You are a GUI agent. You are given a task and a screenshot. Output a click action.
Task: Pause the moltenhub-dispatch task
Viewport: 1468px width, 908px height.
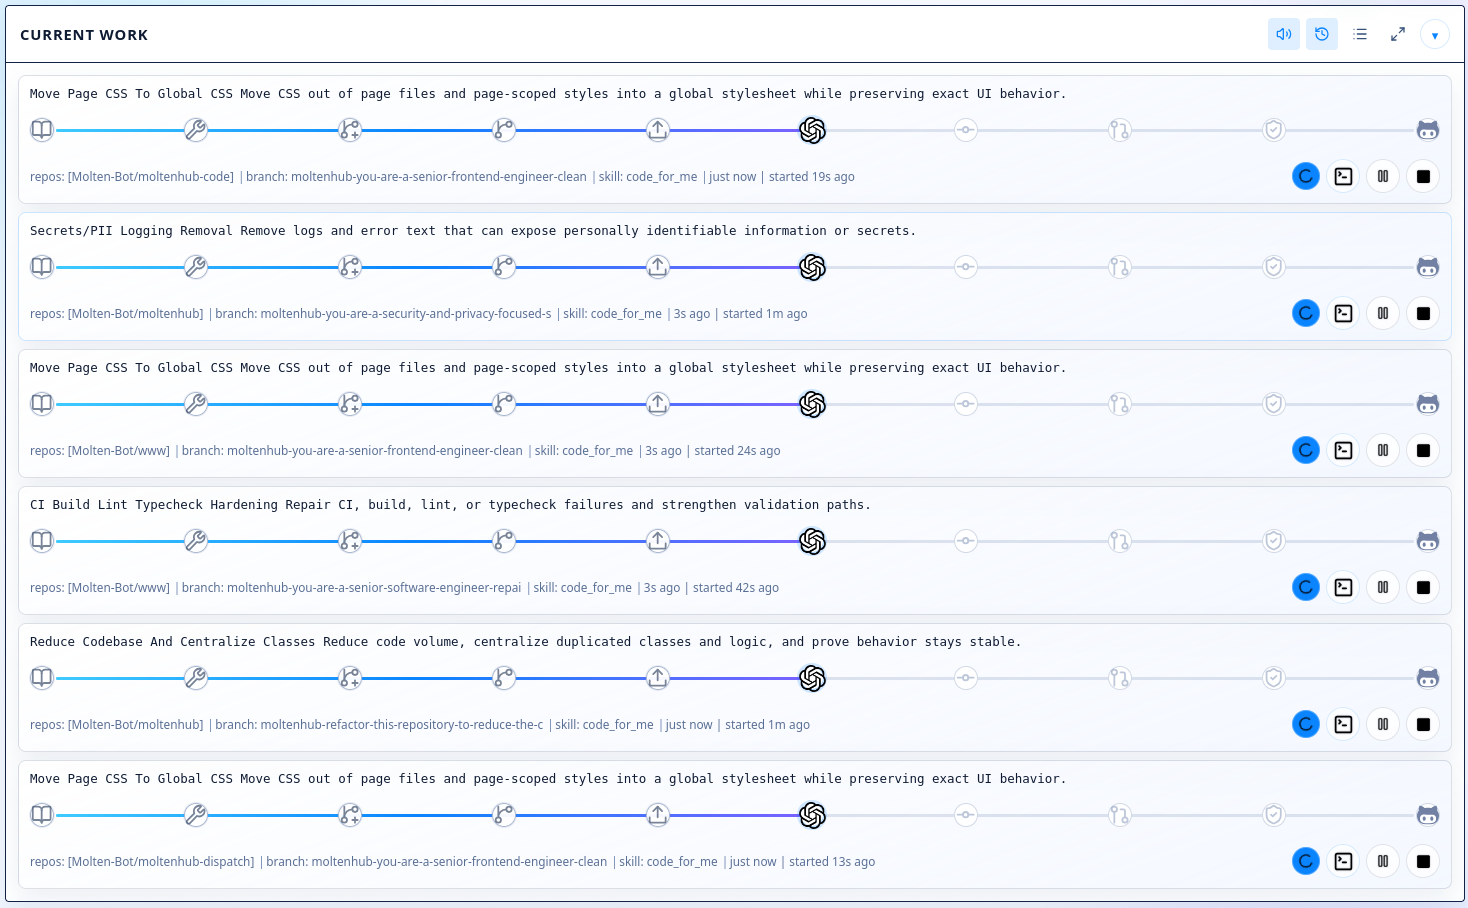pos(1383,861)
